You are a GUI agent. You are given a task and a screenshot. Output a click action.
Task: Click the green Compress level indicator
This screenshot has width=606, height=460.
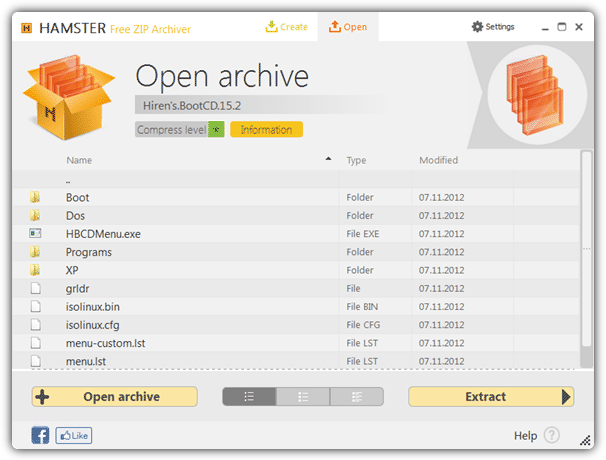click(216, 129)
